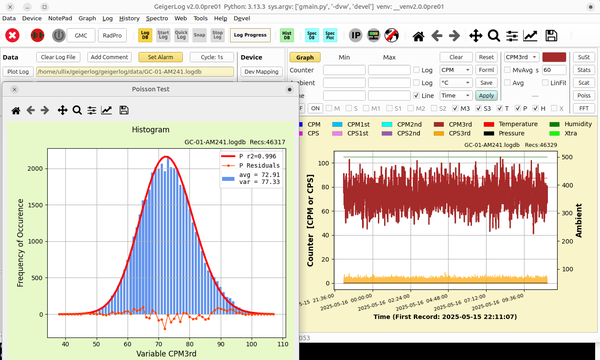Screen dimensions: 600x360
Task: Click the log file path field
Action: (135, 72)
